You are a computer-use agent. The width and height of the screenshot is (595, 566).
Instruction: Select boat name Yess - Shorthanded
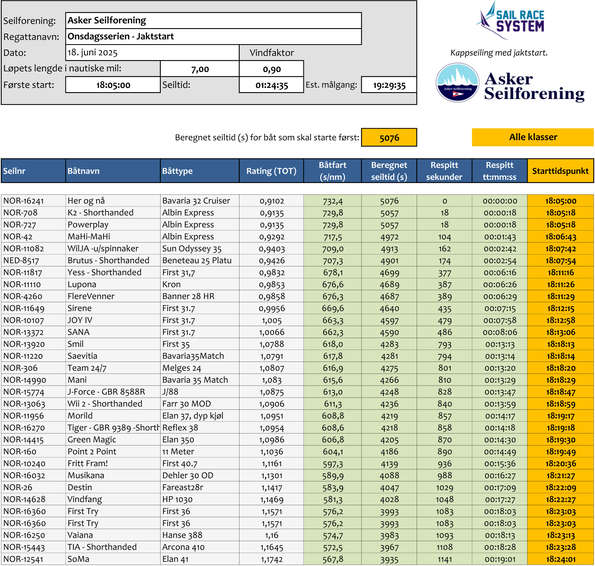coord(104,272)
